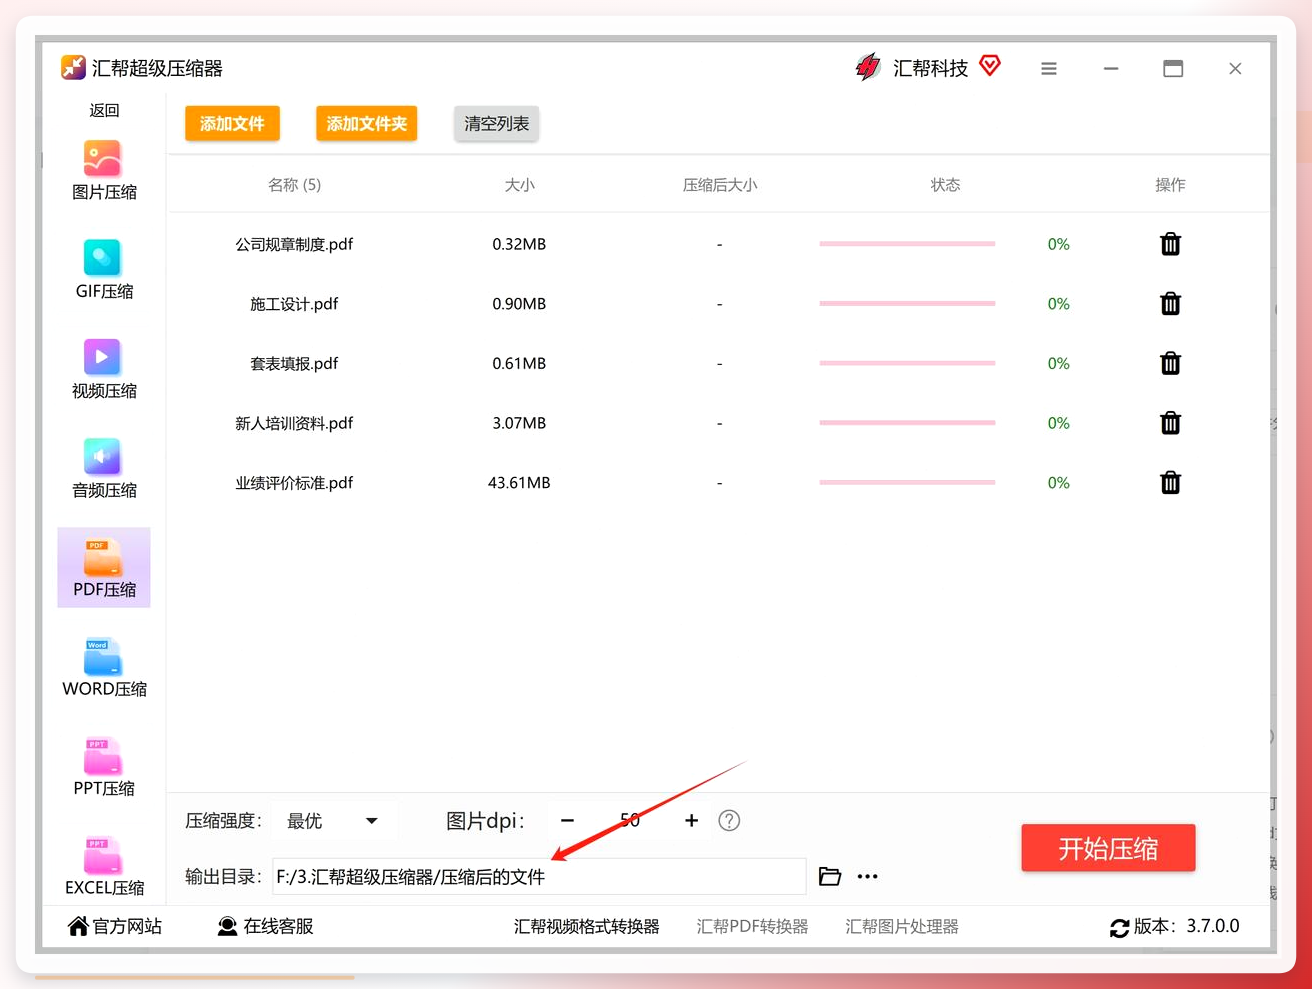The image size is (1312, 989).
Task: Click progress bar of 业绩评价标准.pdf
Action: [907, 483]
